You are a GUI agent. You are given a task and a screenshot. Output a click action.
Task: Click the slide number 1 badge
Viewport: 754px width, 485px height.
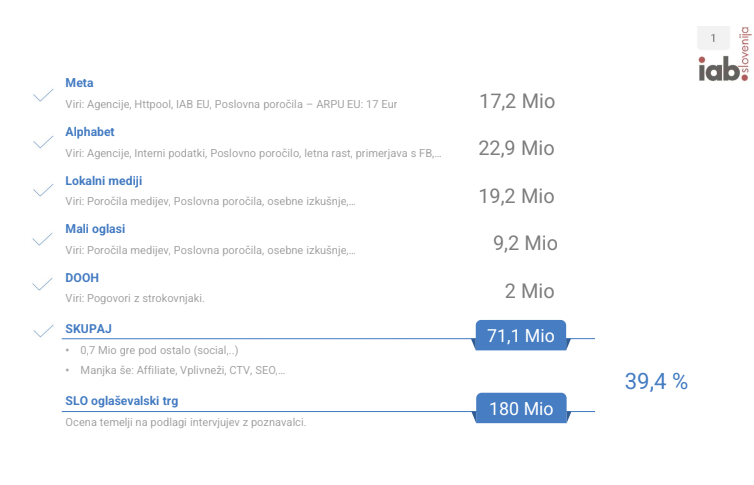click(713, 38)
